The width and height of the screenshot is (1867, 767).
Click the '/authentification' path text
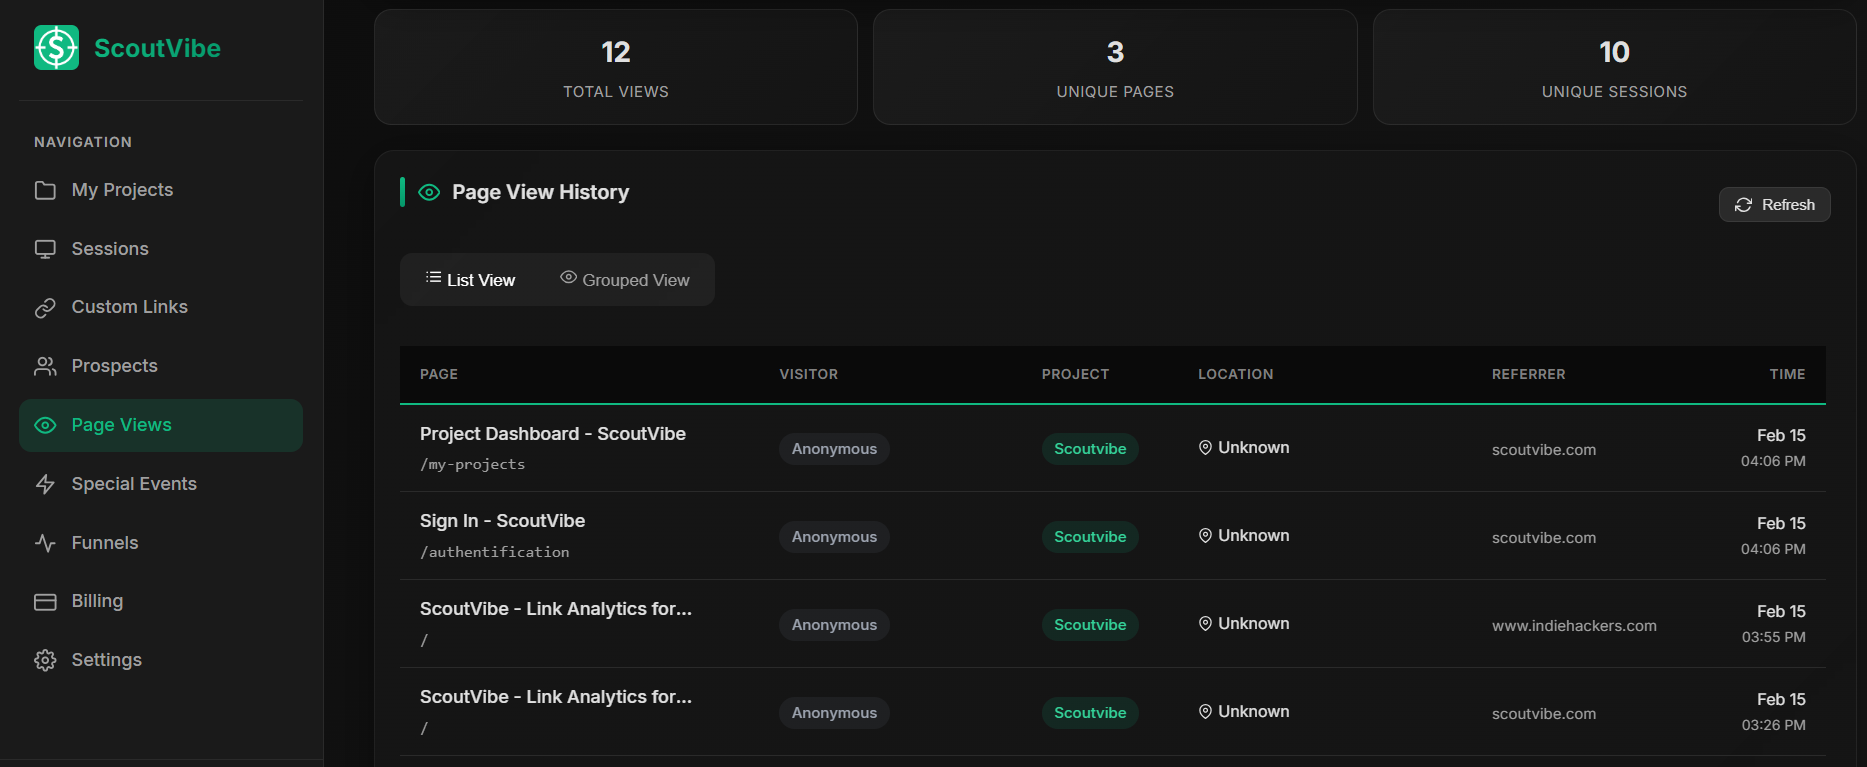tap(494, 552)
